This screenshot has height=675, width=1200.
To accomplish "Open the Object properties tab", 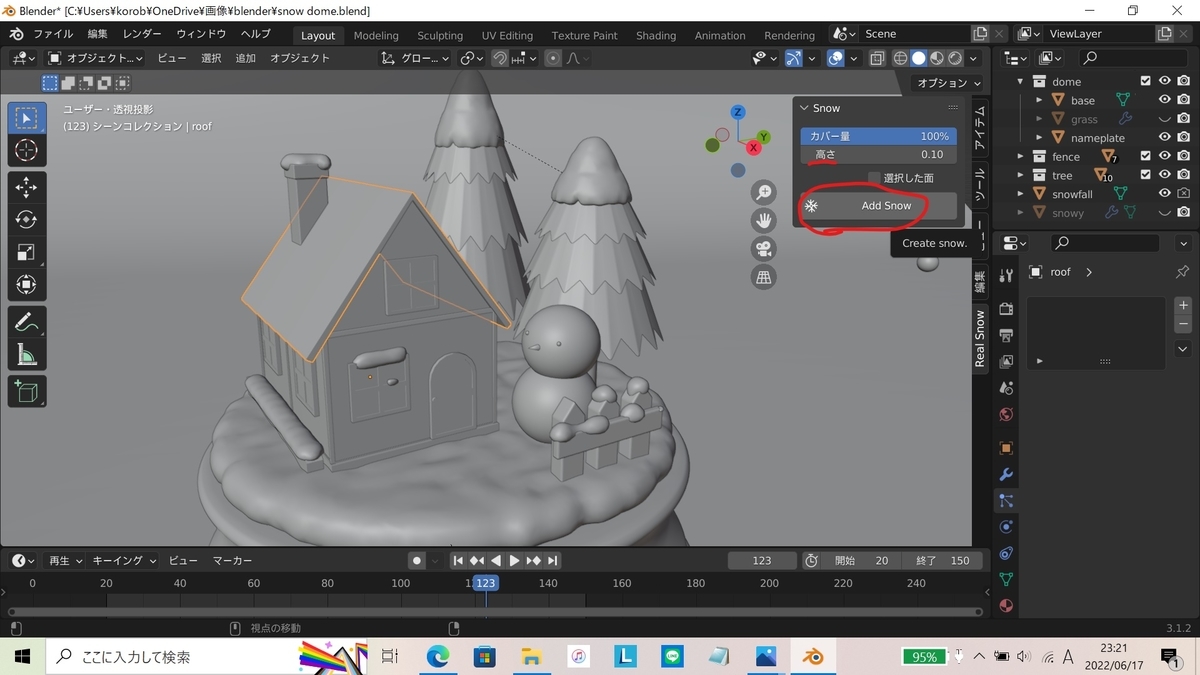I will (x=1006, y=448).
